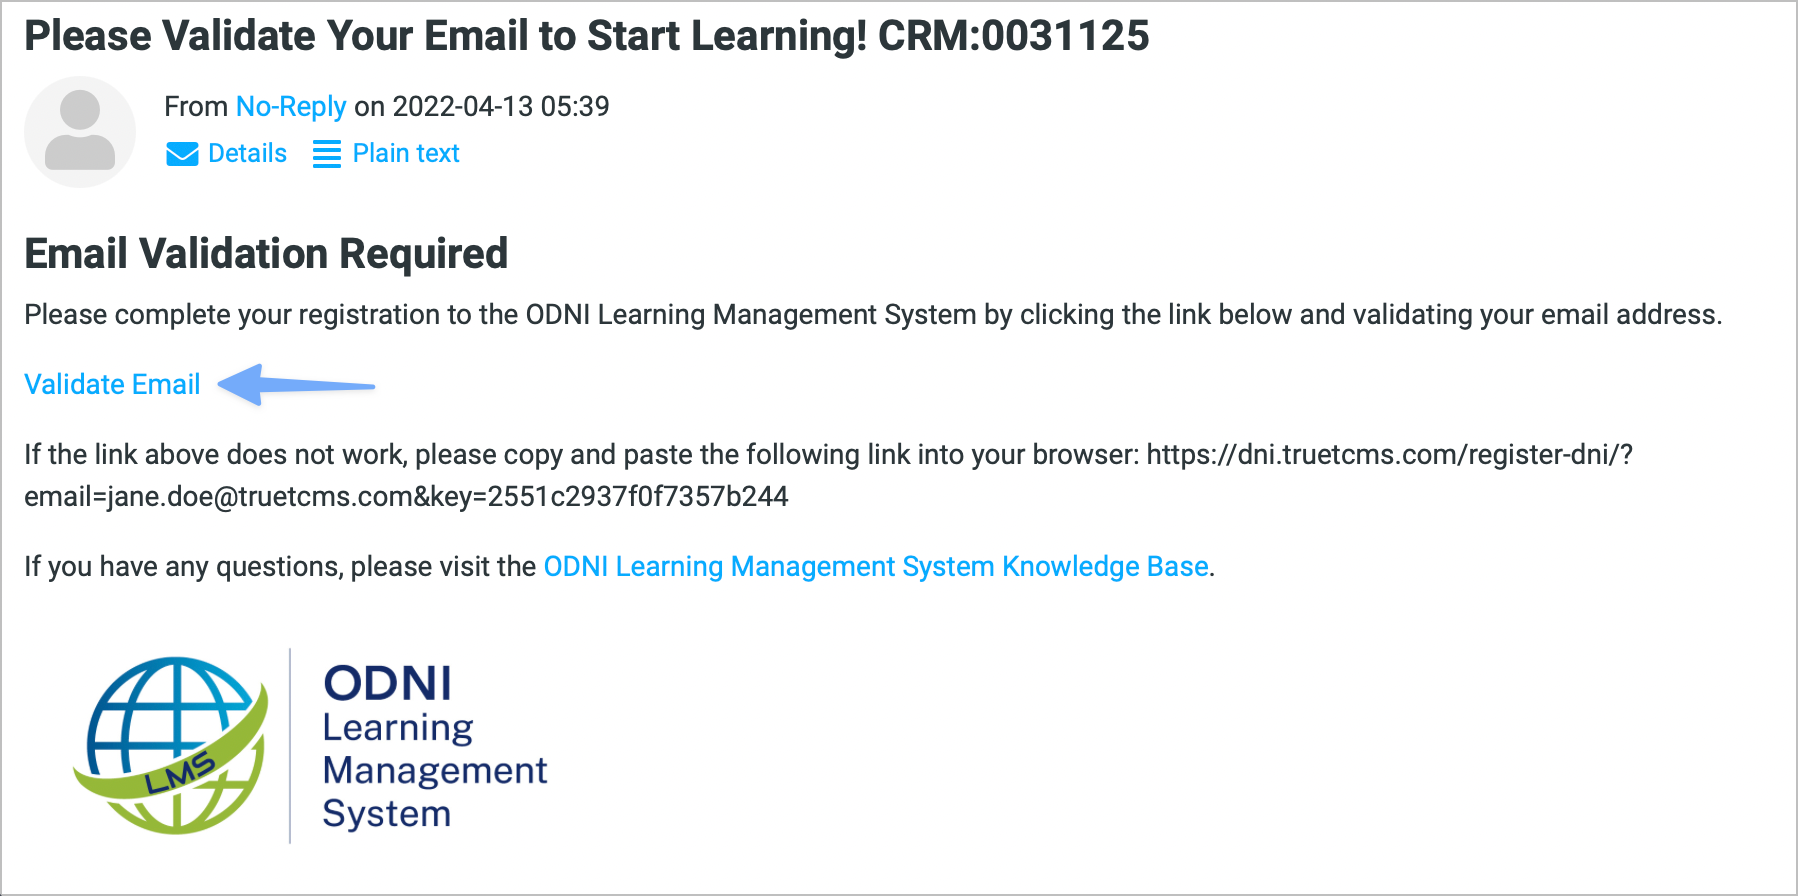Click the sender avatar icon
The width and height of the screenshot is (1798, 896).
(80, 132)
